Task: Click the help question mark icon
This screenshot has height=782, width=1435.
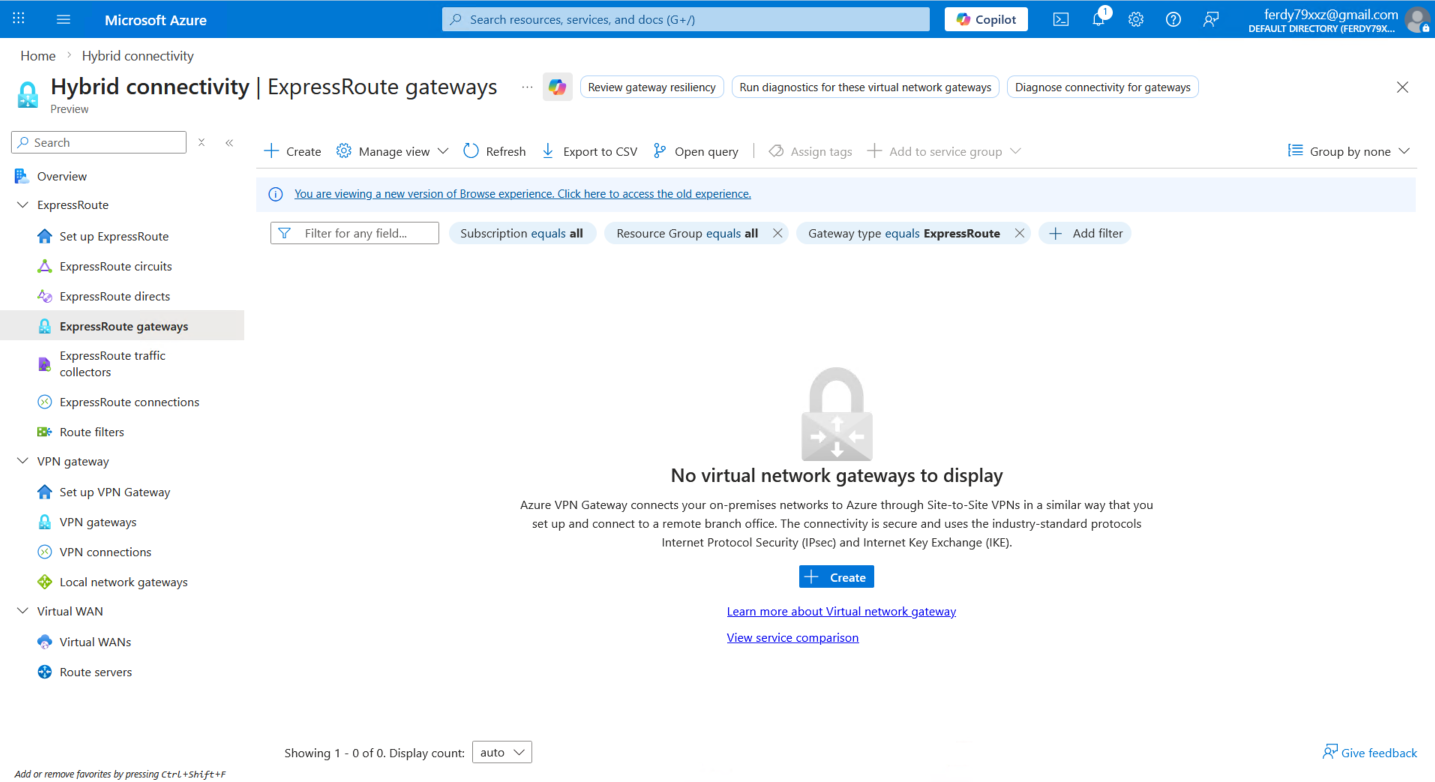Action: (1173, 19)
